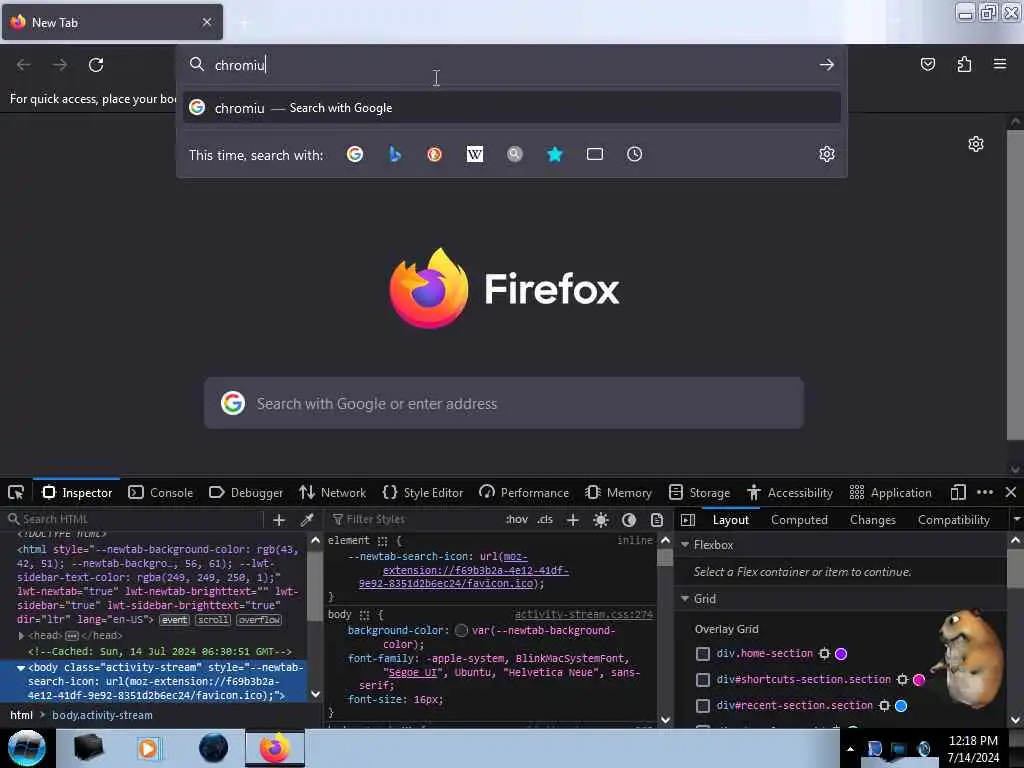Highlight div.home-section node target icon
The image size is (1024, 768).
824,654
